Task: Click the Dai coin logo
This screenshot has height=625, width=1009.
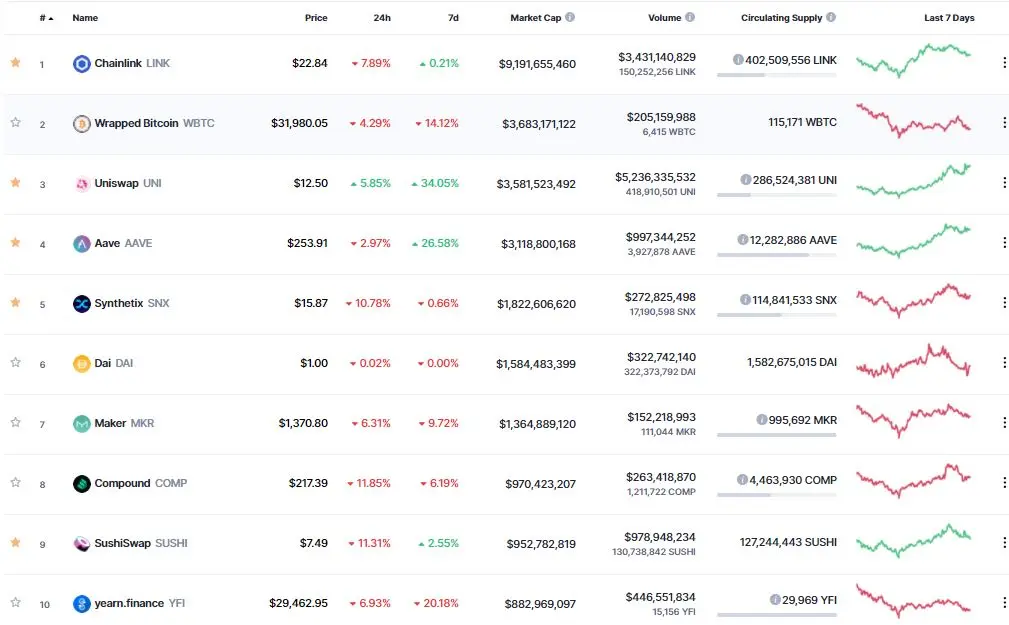Action: [82, 364]
